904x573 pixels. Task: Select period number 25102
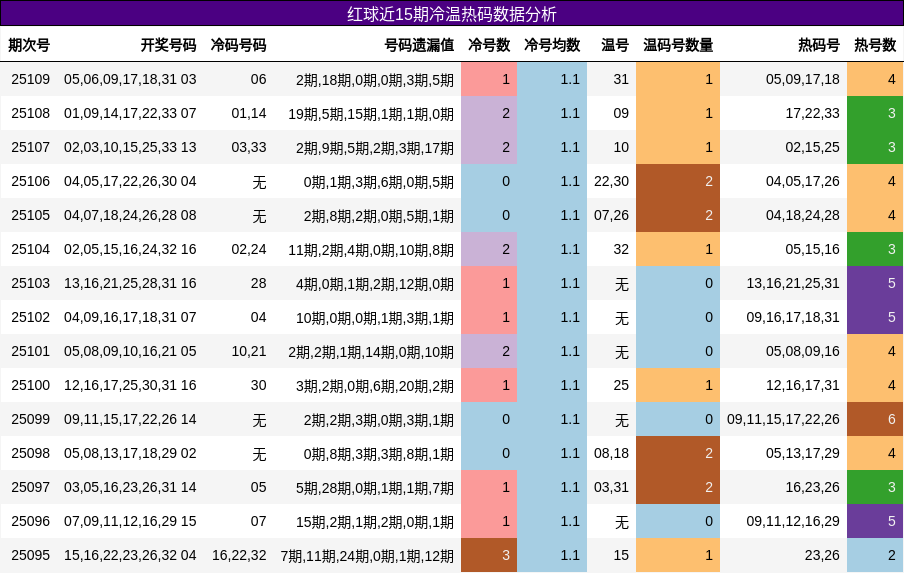[31, 317]
